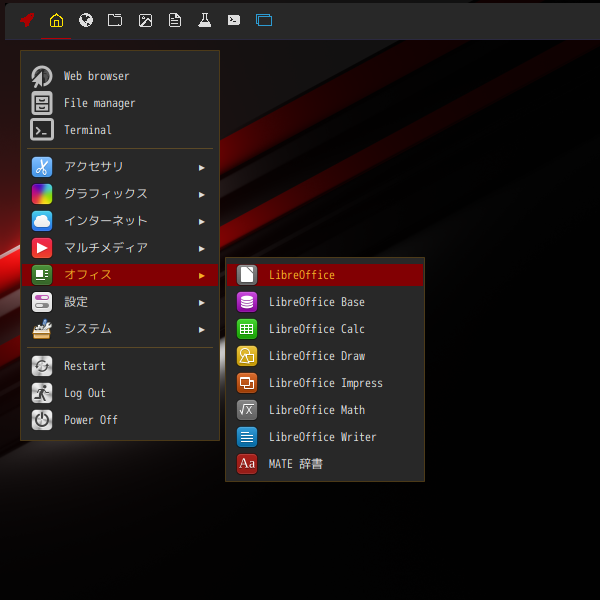The height and width of the screenshot is (600, 600).
Task: Launch File manager from the menu
Action: 99,103
